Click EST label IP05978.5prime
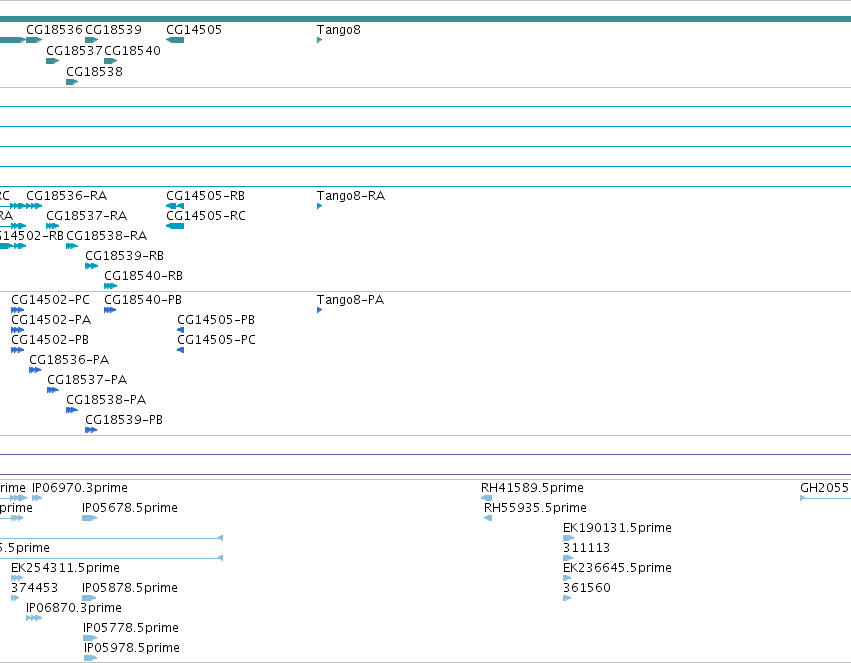 [x=132, y=649]
